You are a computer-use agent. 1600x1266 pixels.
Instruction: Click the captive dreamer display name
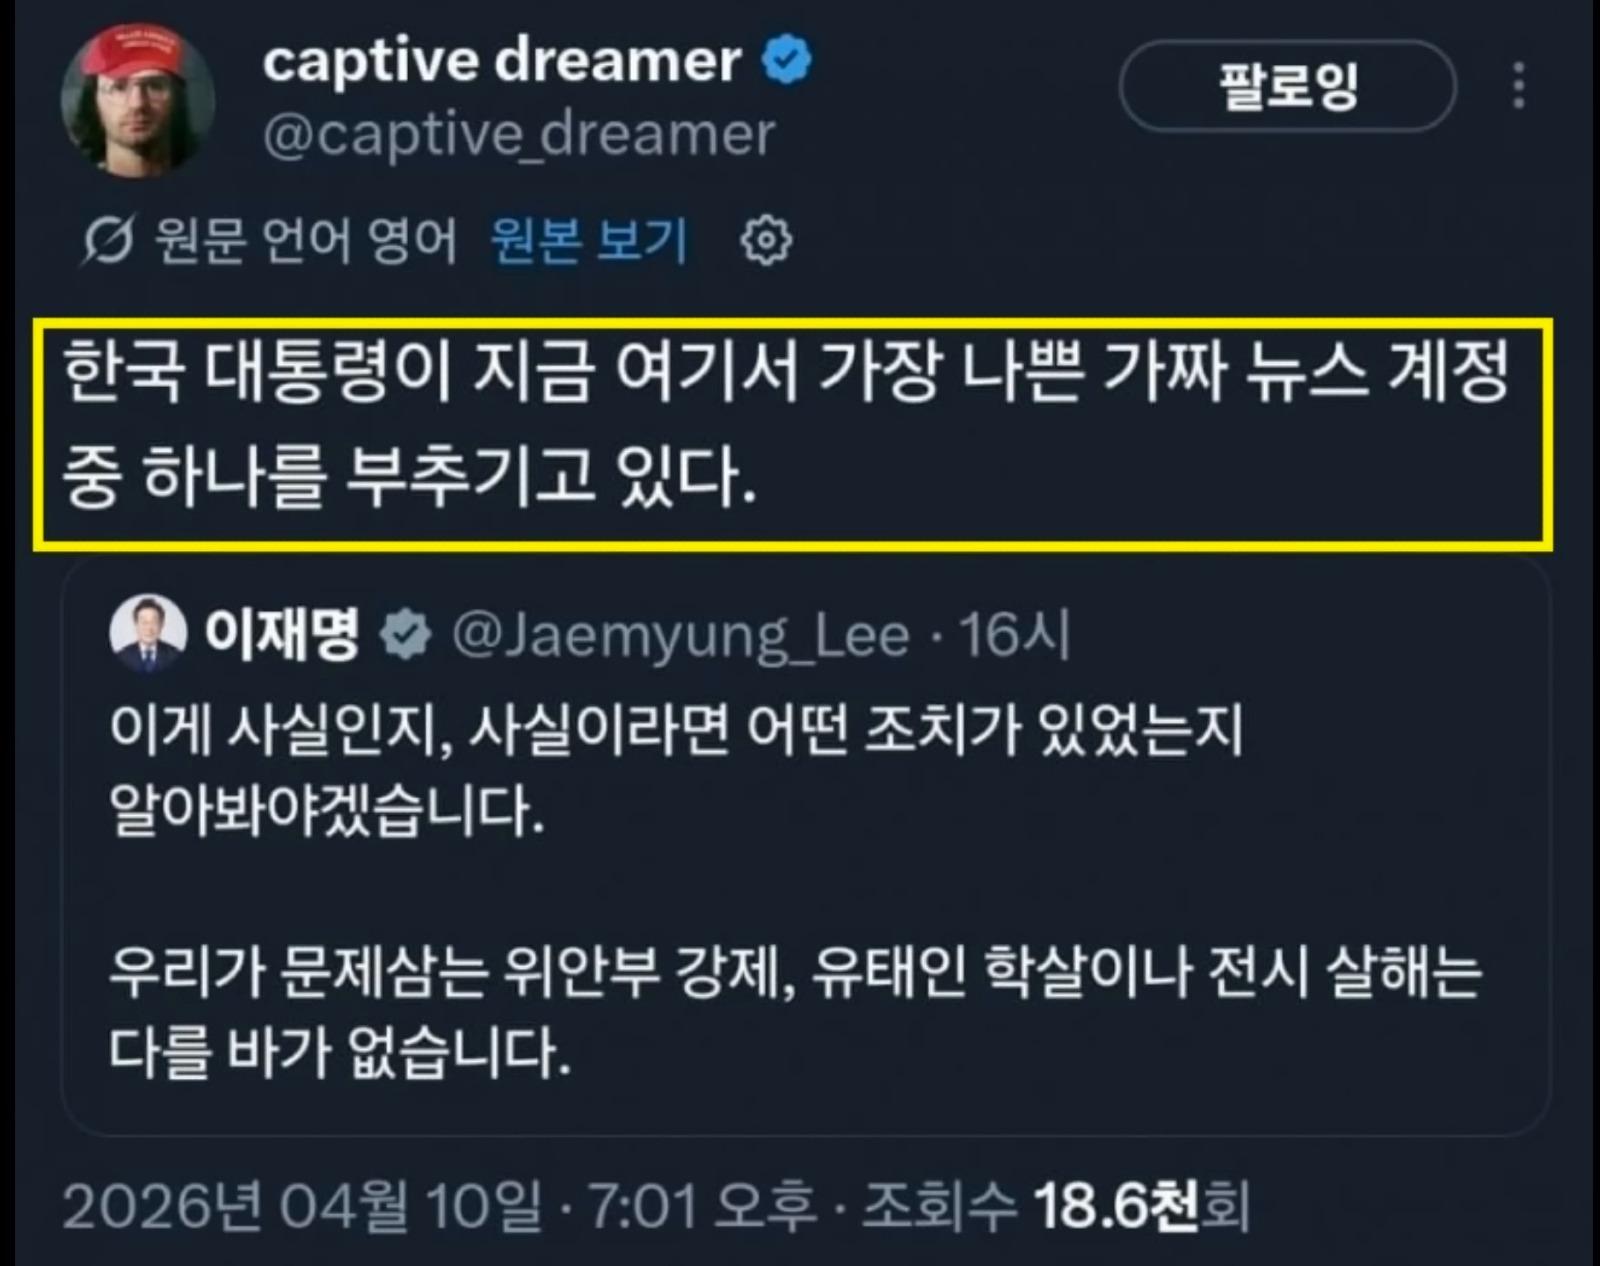tap(502, 61)
